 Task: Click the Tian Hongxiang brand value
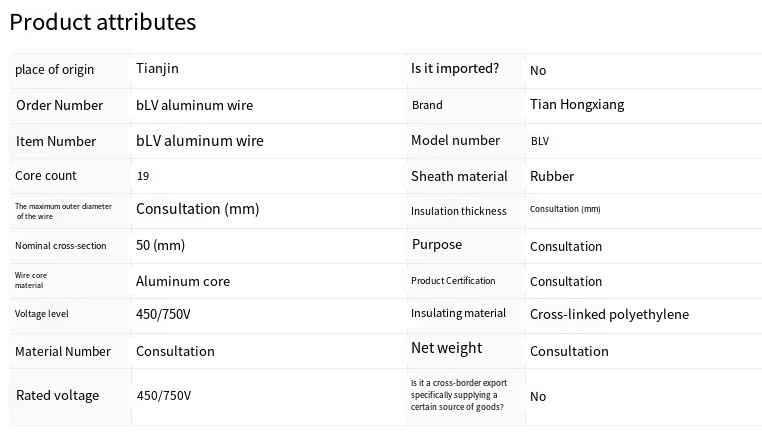pyautogui.click(x=577, y=105)
